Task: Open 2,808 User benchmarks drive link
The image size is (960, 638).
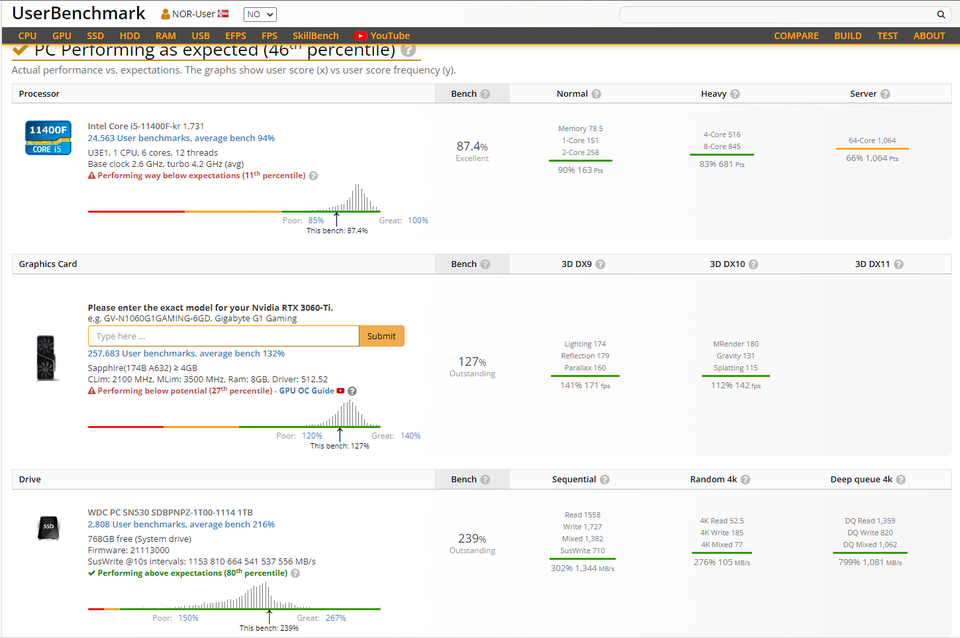Action: [x=181, y=524]
